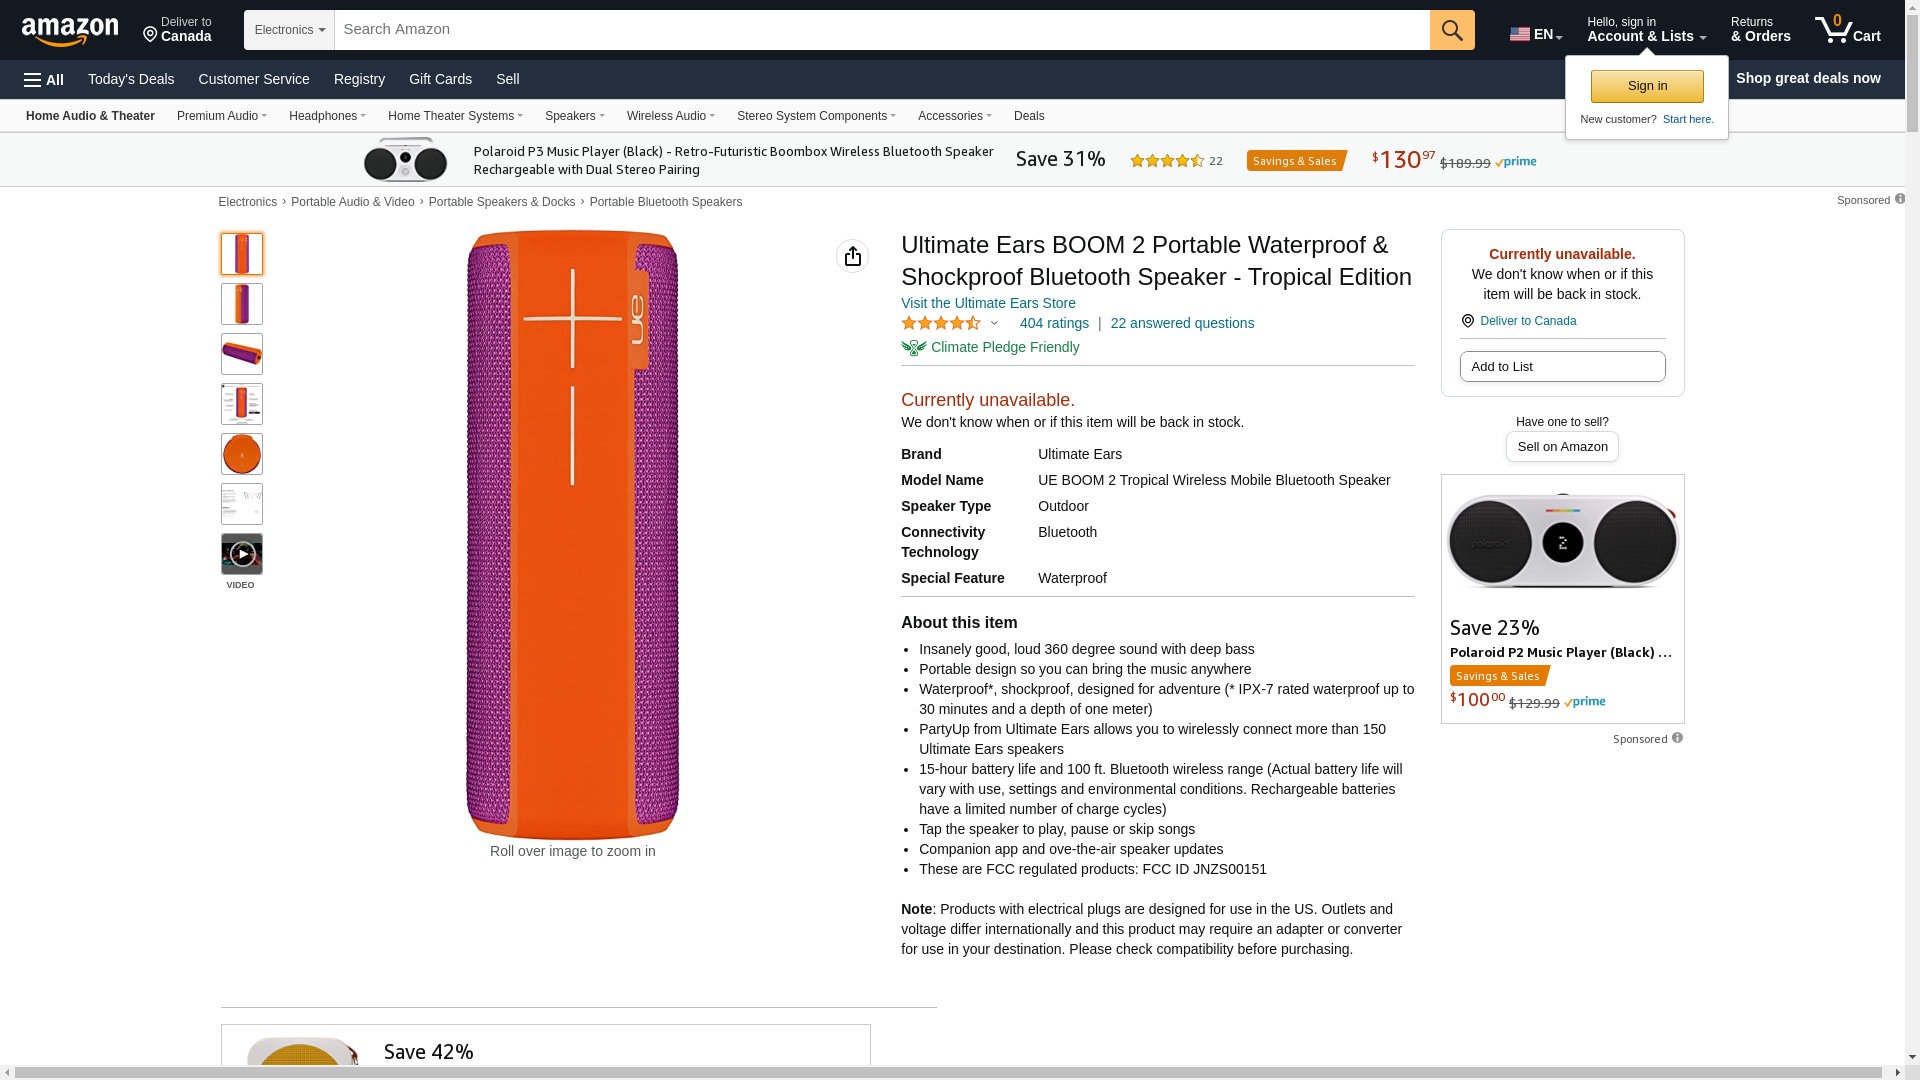Click the Deliver to Canada location pin

[1468, 321]
